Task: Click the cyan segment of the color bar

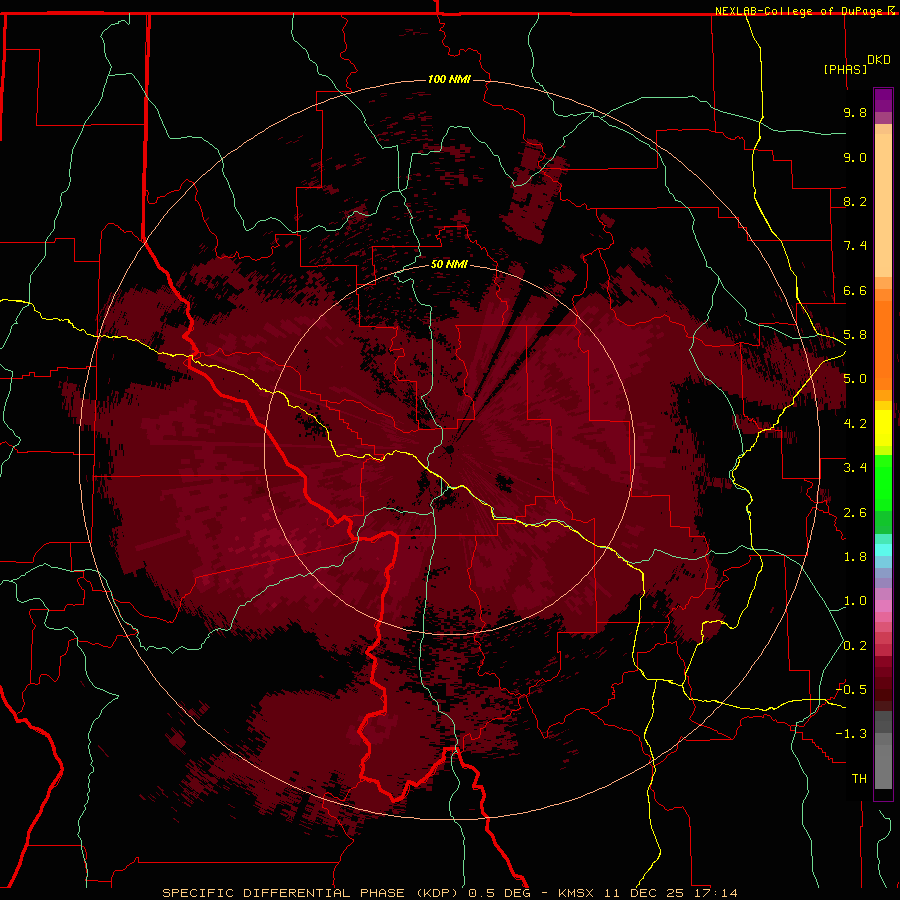Action: [x=883, y=550]
